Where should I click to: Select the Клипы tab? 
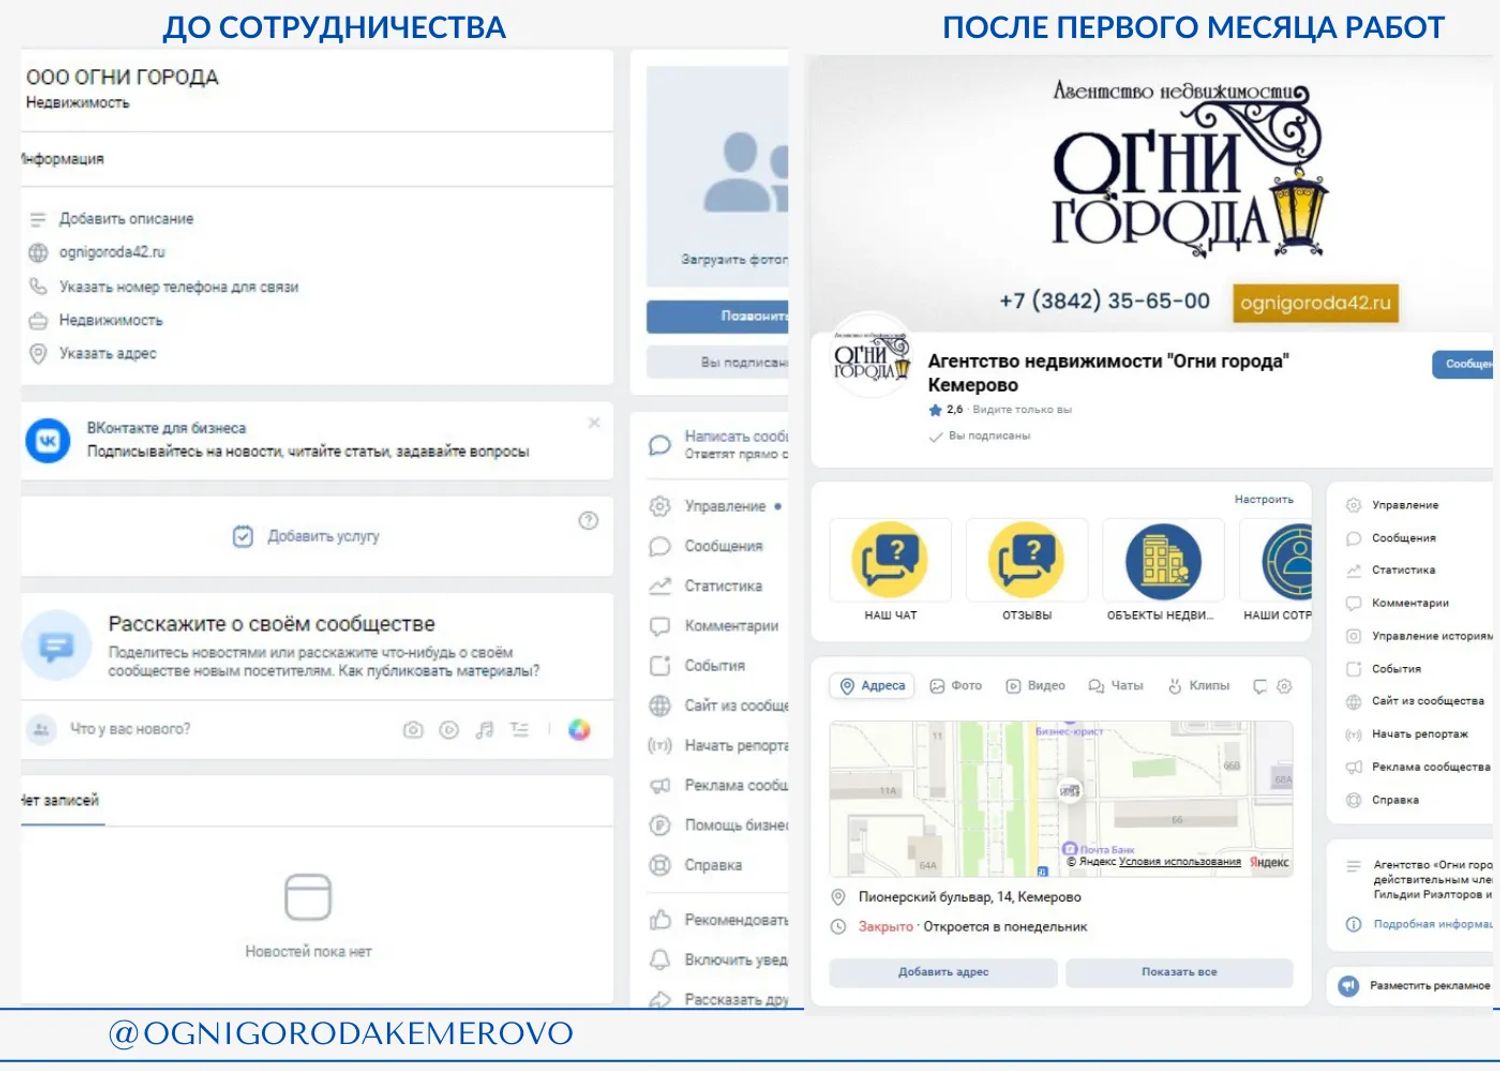1199,686
